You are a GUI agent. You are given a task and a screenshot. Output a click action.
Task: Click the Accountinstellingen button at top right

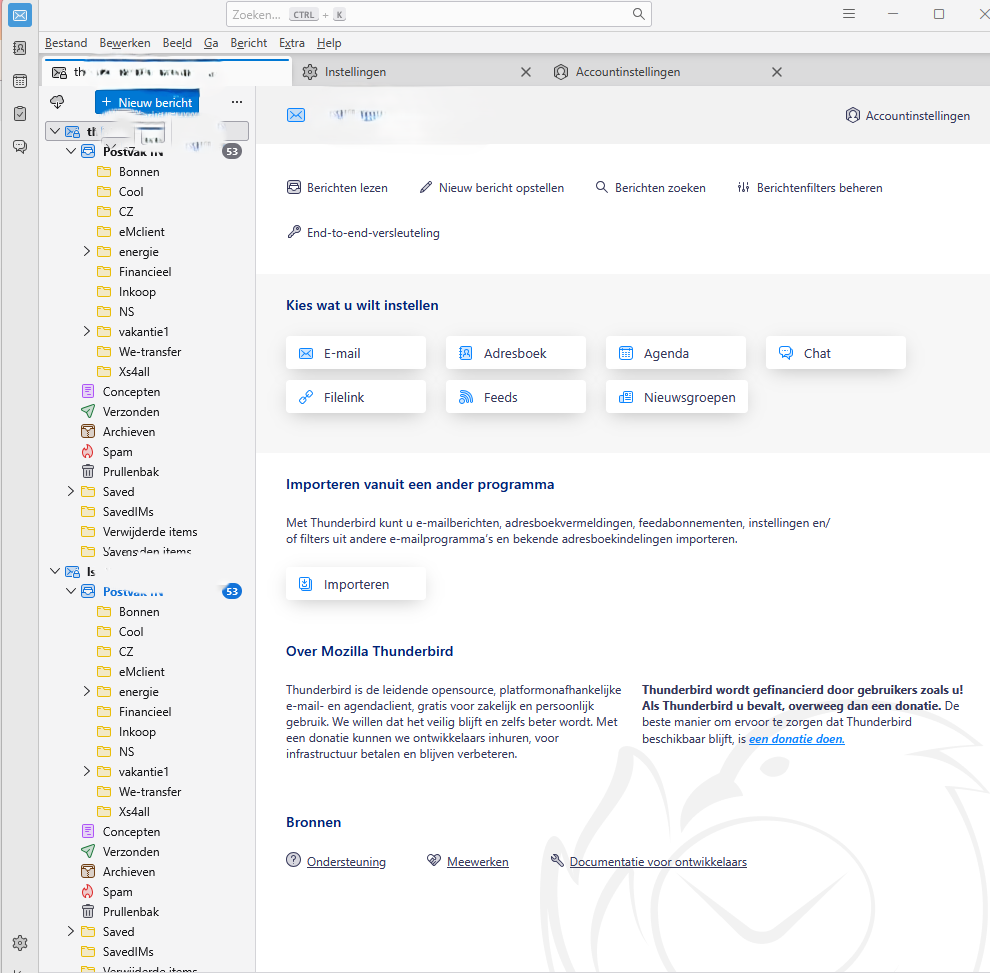(x=907, y=116)
